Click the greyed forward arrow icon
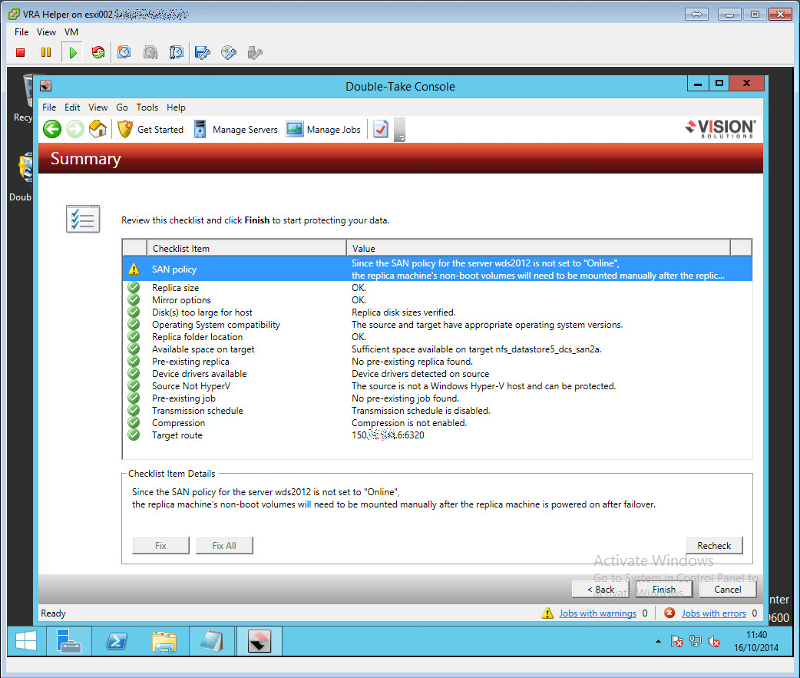Screen dimensions: 800x678 (75, 129)
